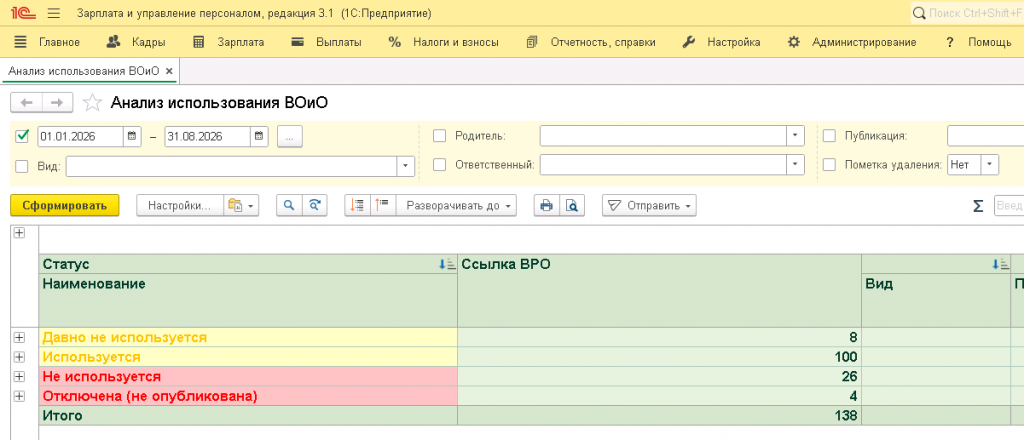Click the magnifier Find icon in toolbar
The height and width of the screenshot is (440, 1024).
[x=289, y=206]
